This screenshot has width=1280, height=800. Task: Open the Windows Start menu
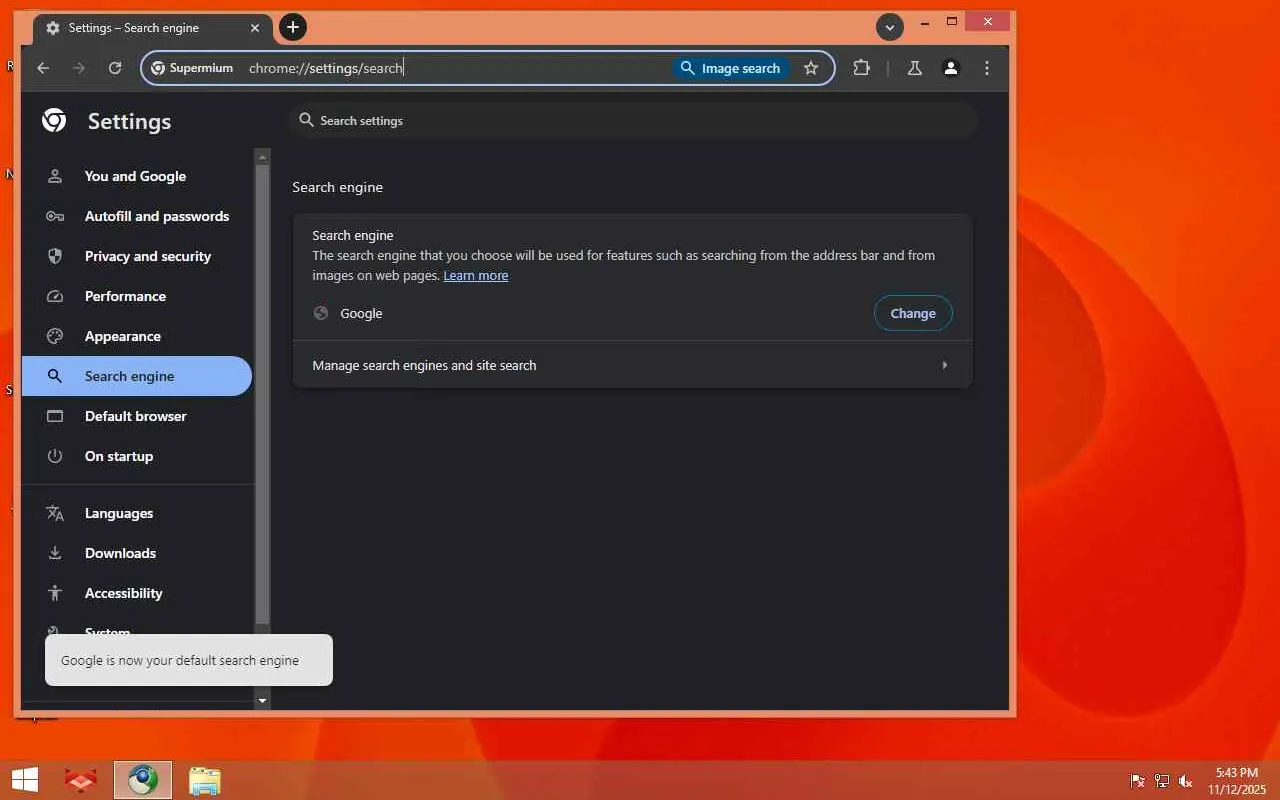coord(25,780)
